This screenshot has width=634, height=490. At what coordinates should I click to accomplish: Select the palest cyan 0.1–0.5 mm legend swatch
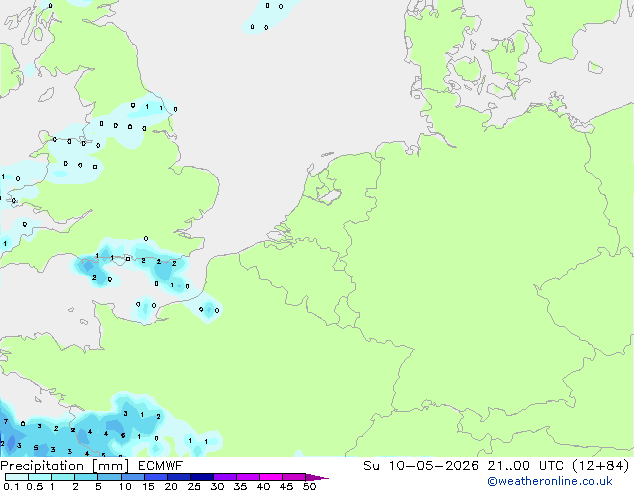point(17,477)
